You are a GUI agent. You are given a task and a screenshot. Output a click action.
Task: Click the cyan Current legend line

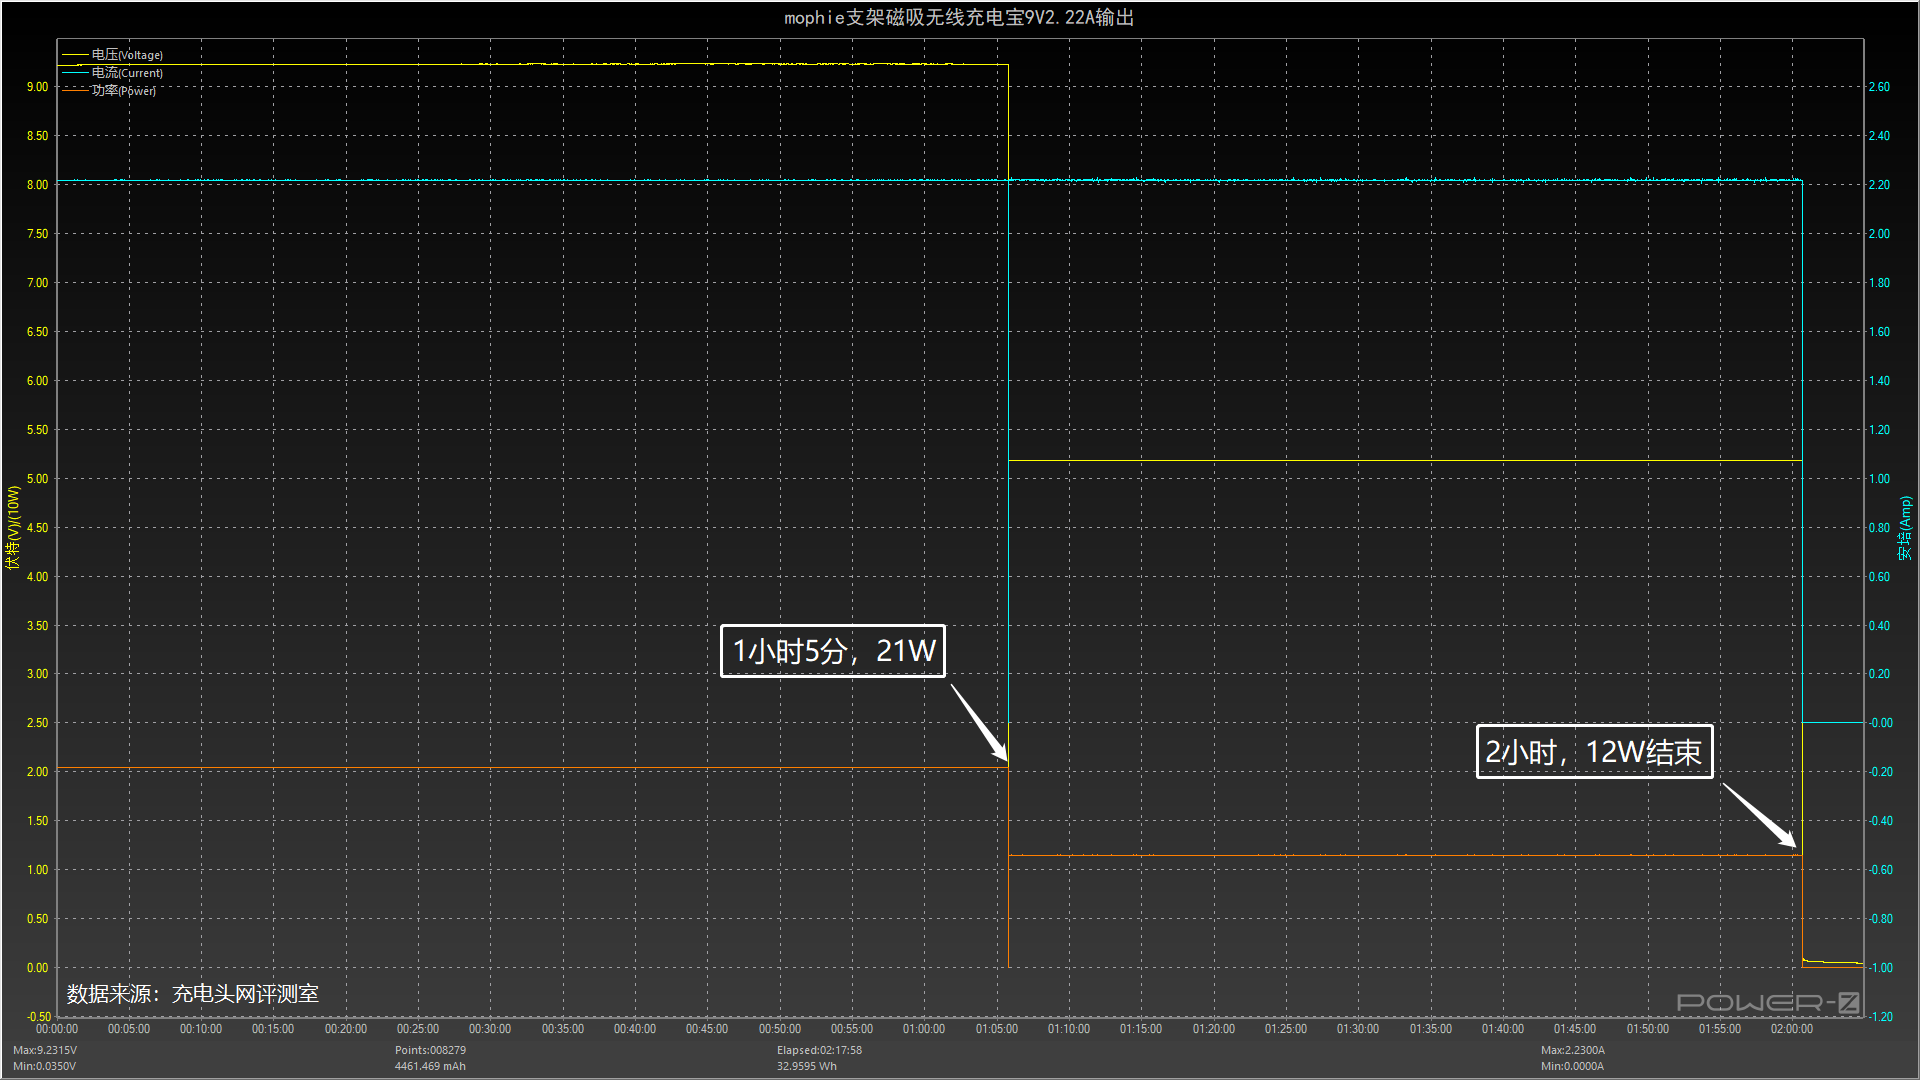75,73
